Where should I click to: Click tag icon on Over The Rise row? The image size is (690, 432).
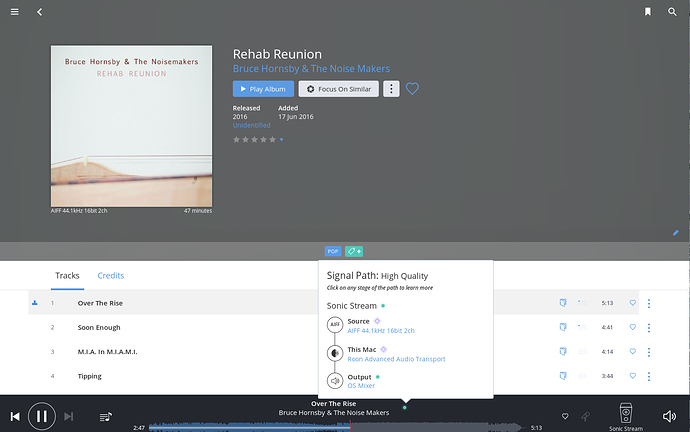click(x=563, y=303)
